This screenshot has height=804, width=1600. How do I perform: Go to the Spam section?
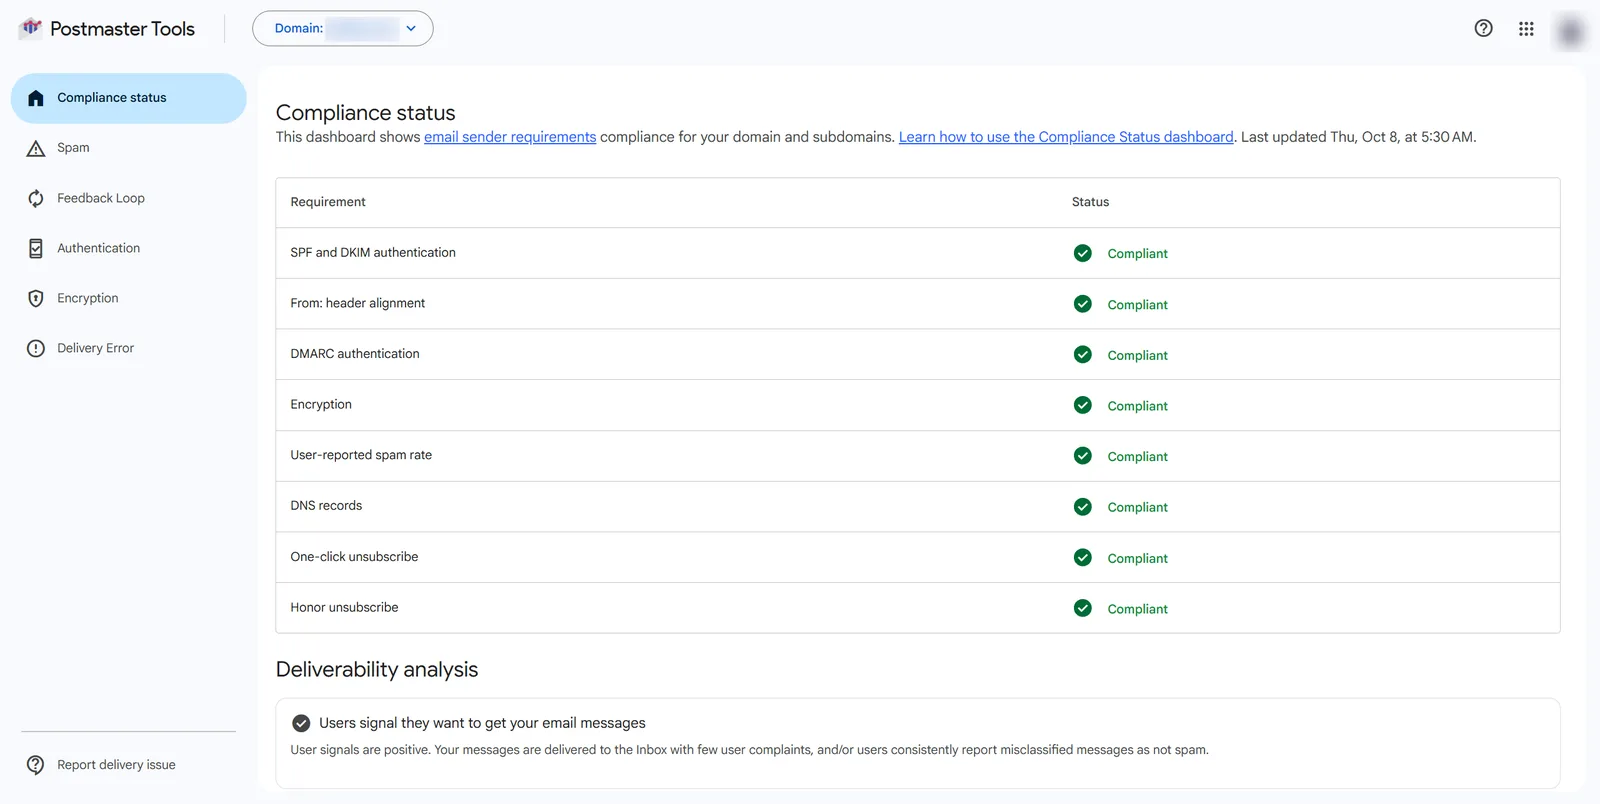coord(73,148)
